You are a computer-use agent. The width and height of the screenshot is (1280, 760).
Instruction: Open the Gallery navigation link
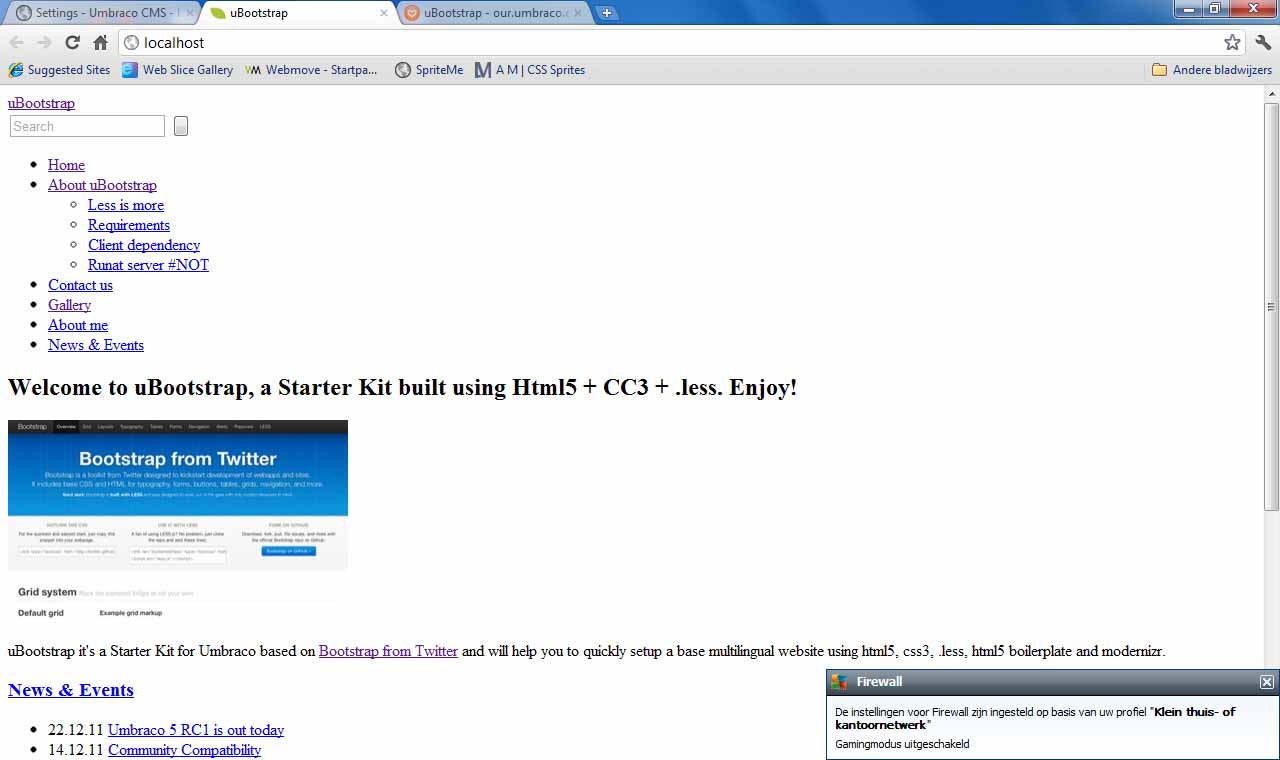[69, 305]
